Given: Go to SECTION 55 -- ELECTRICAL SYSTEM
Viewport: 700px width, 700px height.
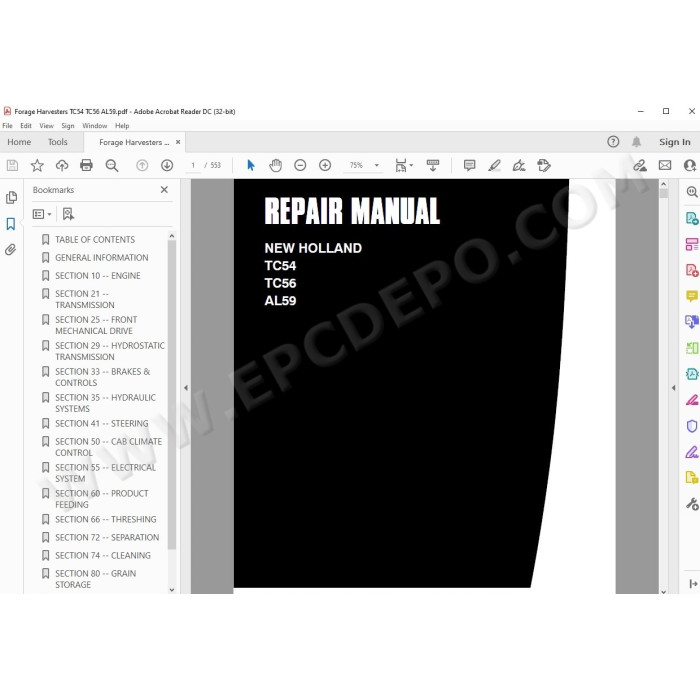Looking at the screenshot, I should (105, 473).
